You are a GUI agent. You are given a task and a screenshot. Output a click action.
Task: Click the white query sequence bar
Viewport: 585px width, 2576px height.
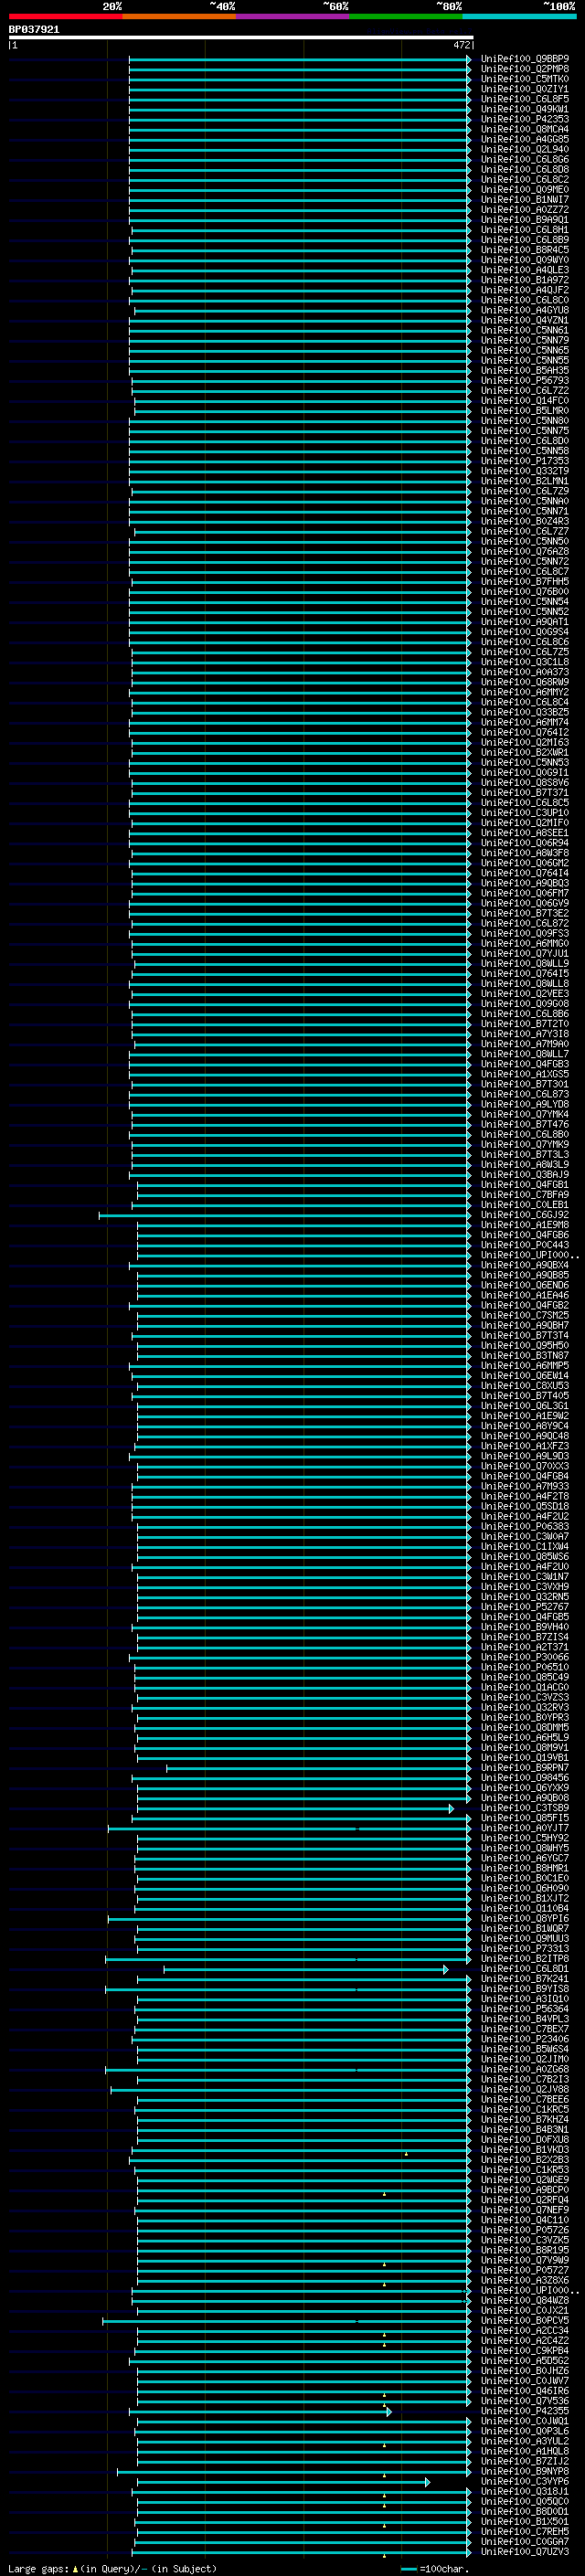pos(241,38)
